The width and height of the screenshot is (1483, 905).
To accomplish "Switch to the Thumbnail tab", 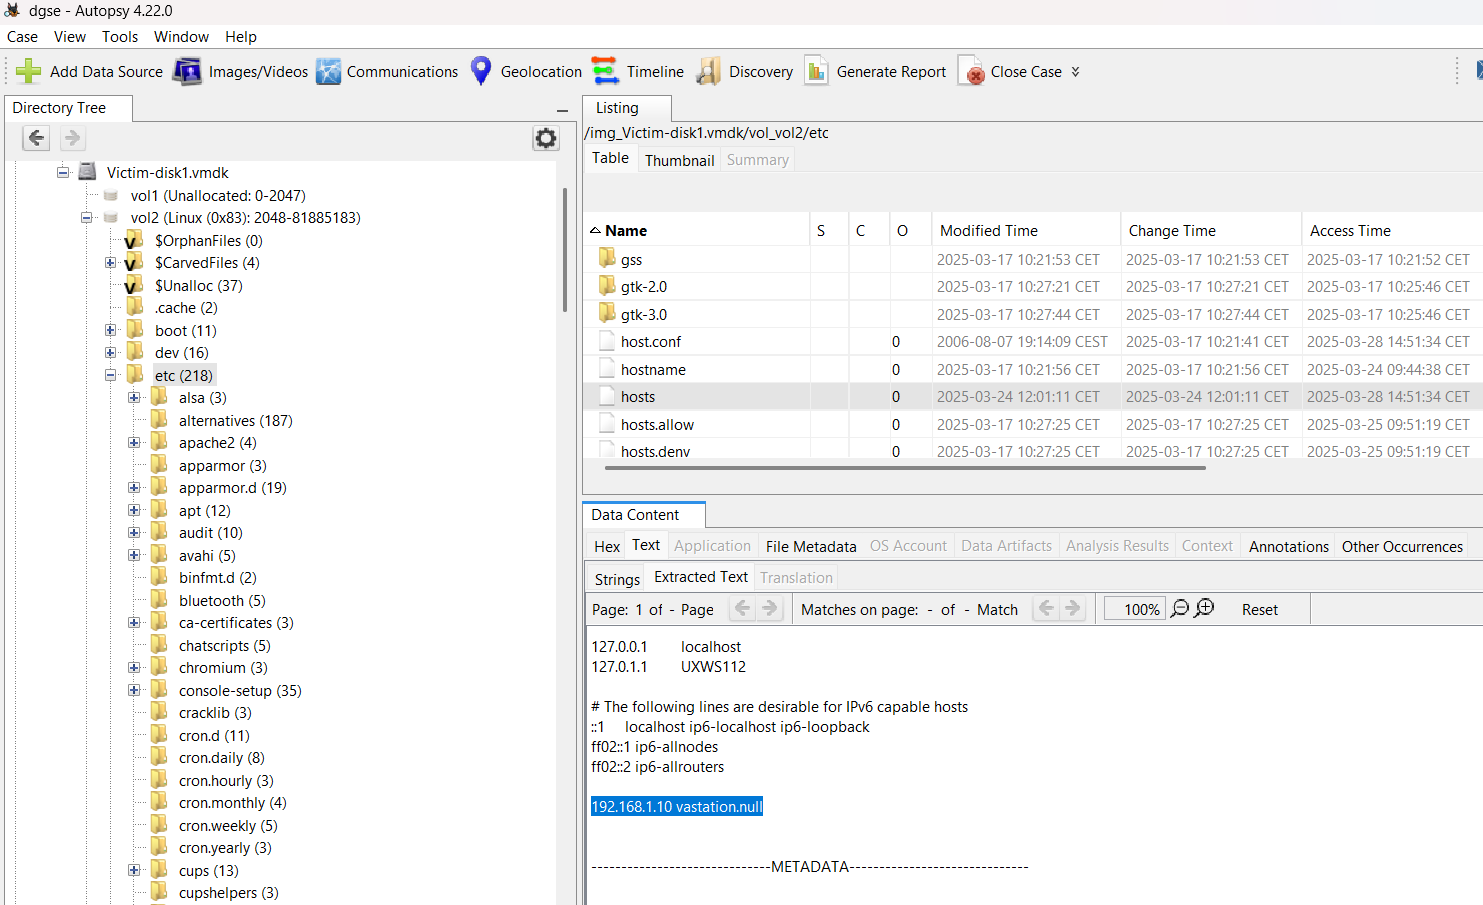I will click(680, 160).
